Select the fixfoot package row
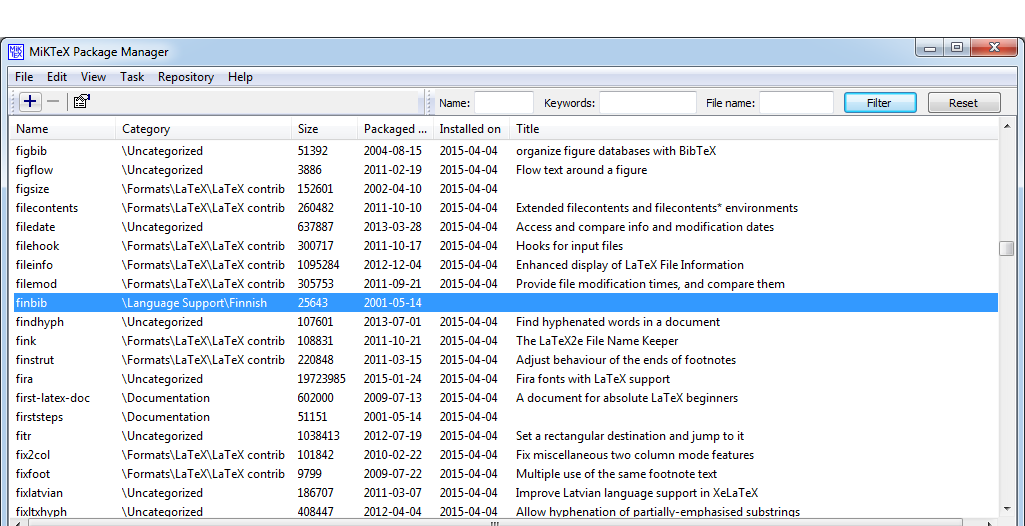Screen dimensions: 1025x526 coord(506,473)
